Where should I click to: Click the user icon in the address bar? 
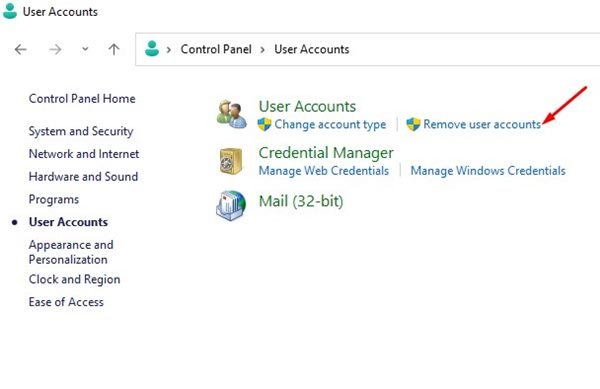click(152, 49)
